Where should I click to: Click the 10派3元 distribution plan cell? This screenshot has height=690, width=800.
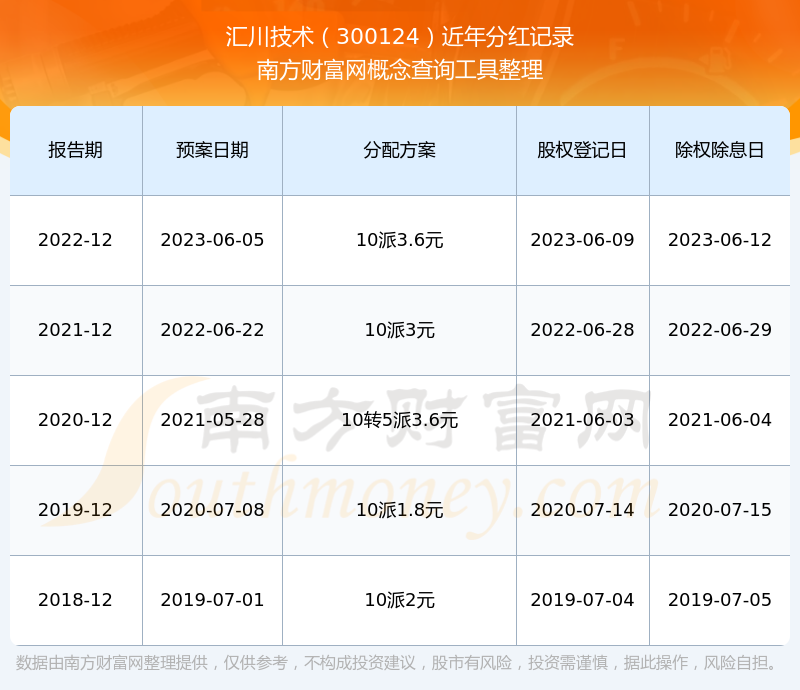pos(399,330)
